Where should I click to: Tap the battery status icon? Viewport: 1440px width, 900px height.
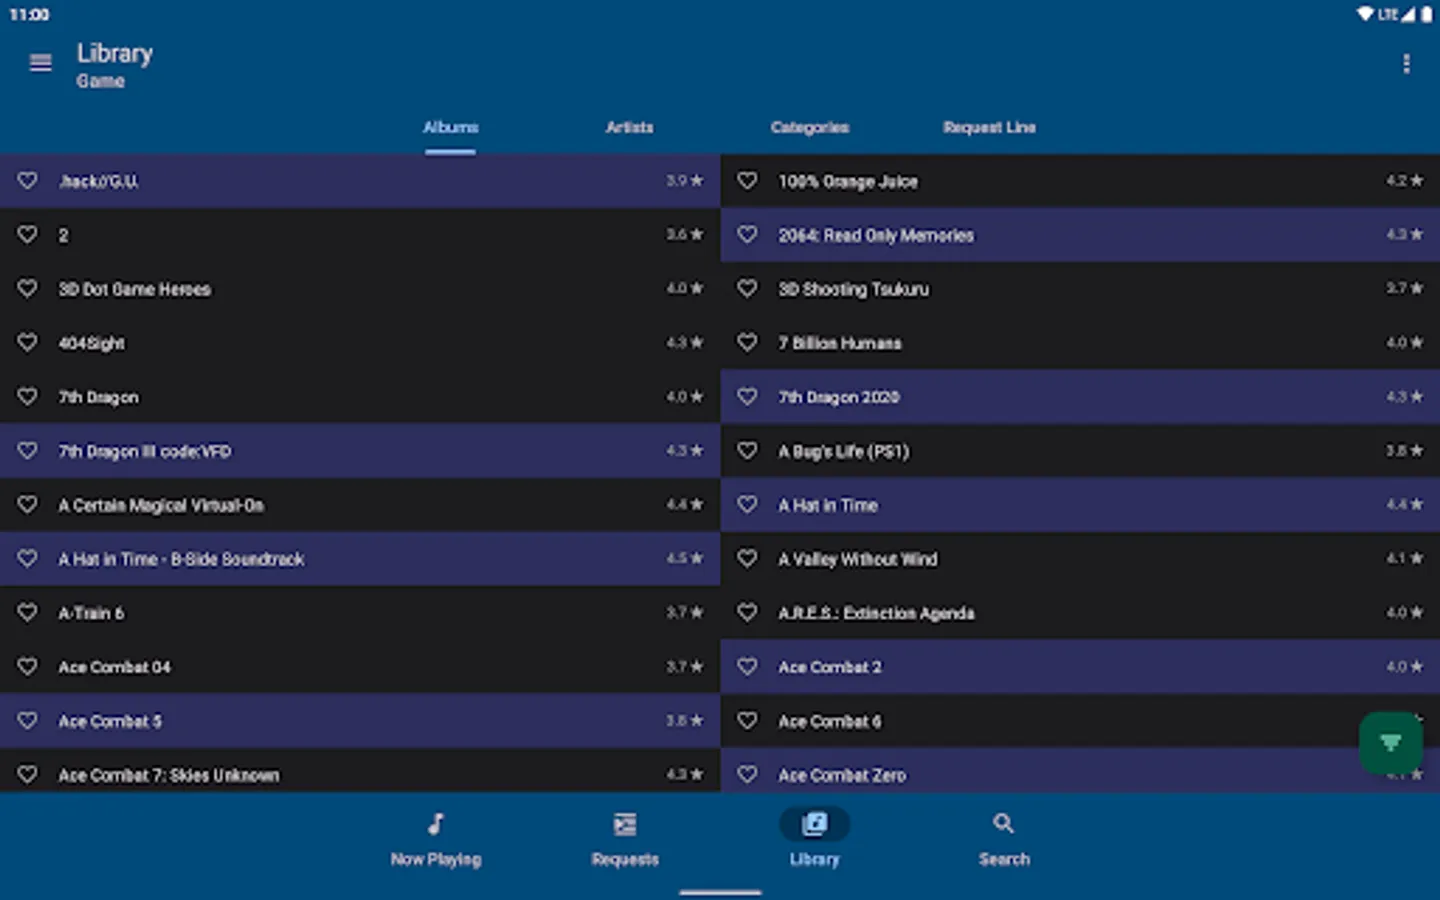pyautogui.click(x=1426, y=14)
